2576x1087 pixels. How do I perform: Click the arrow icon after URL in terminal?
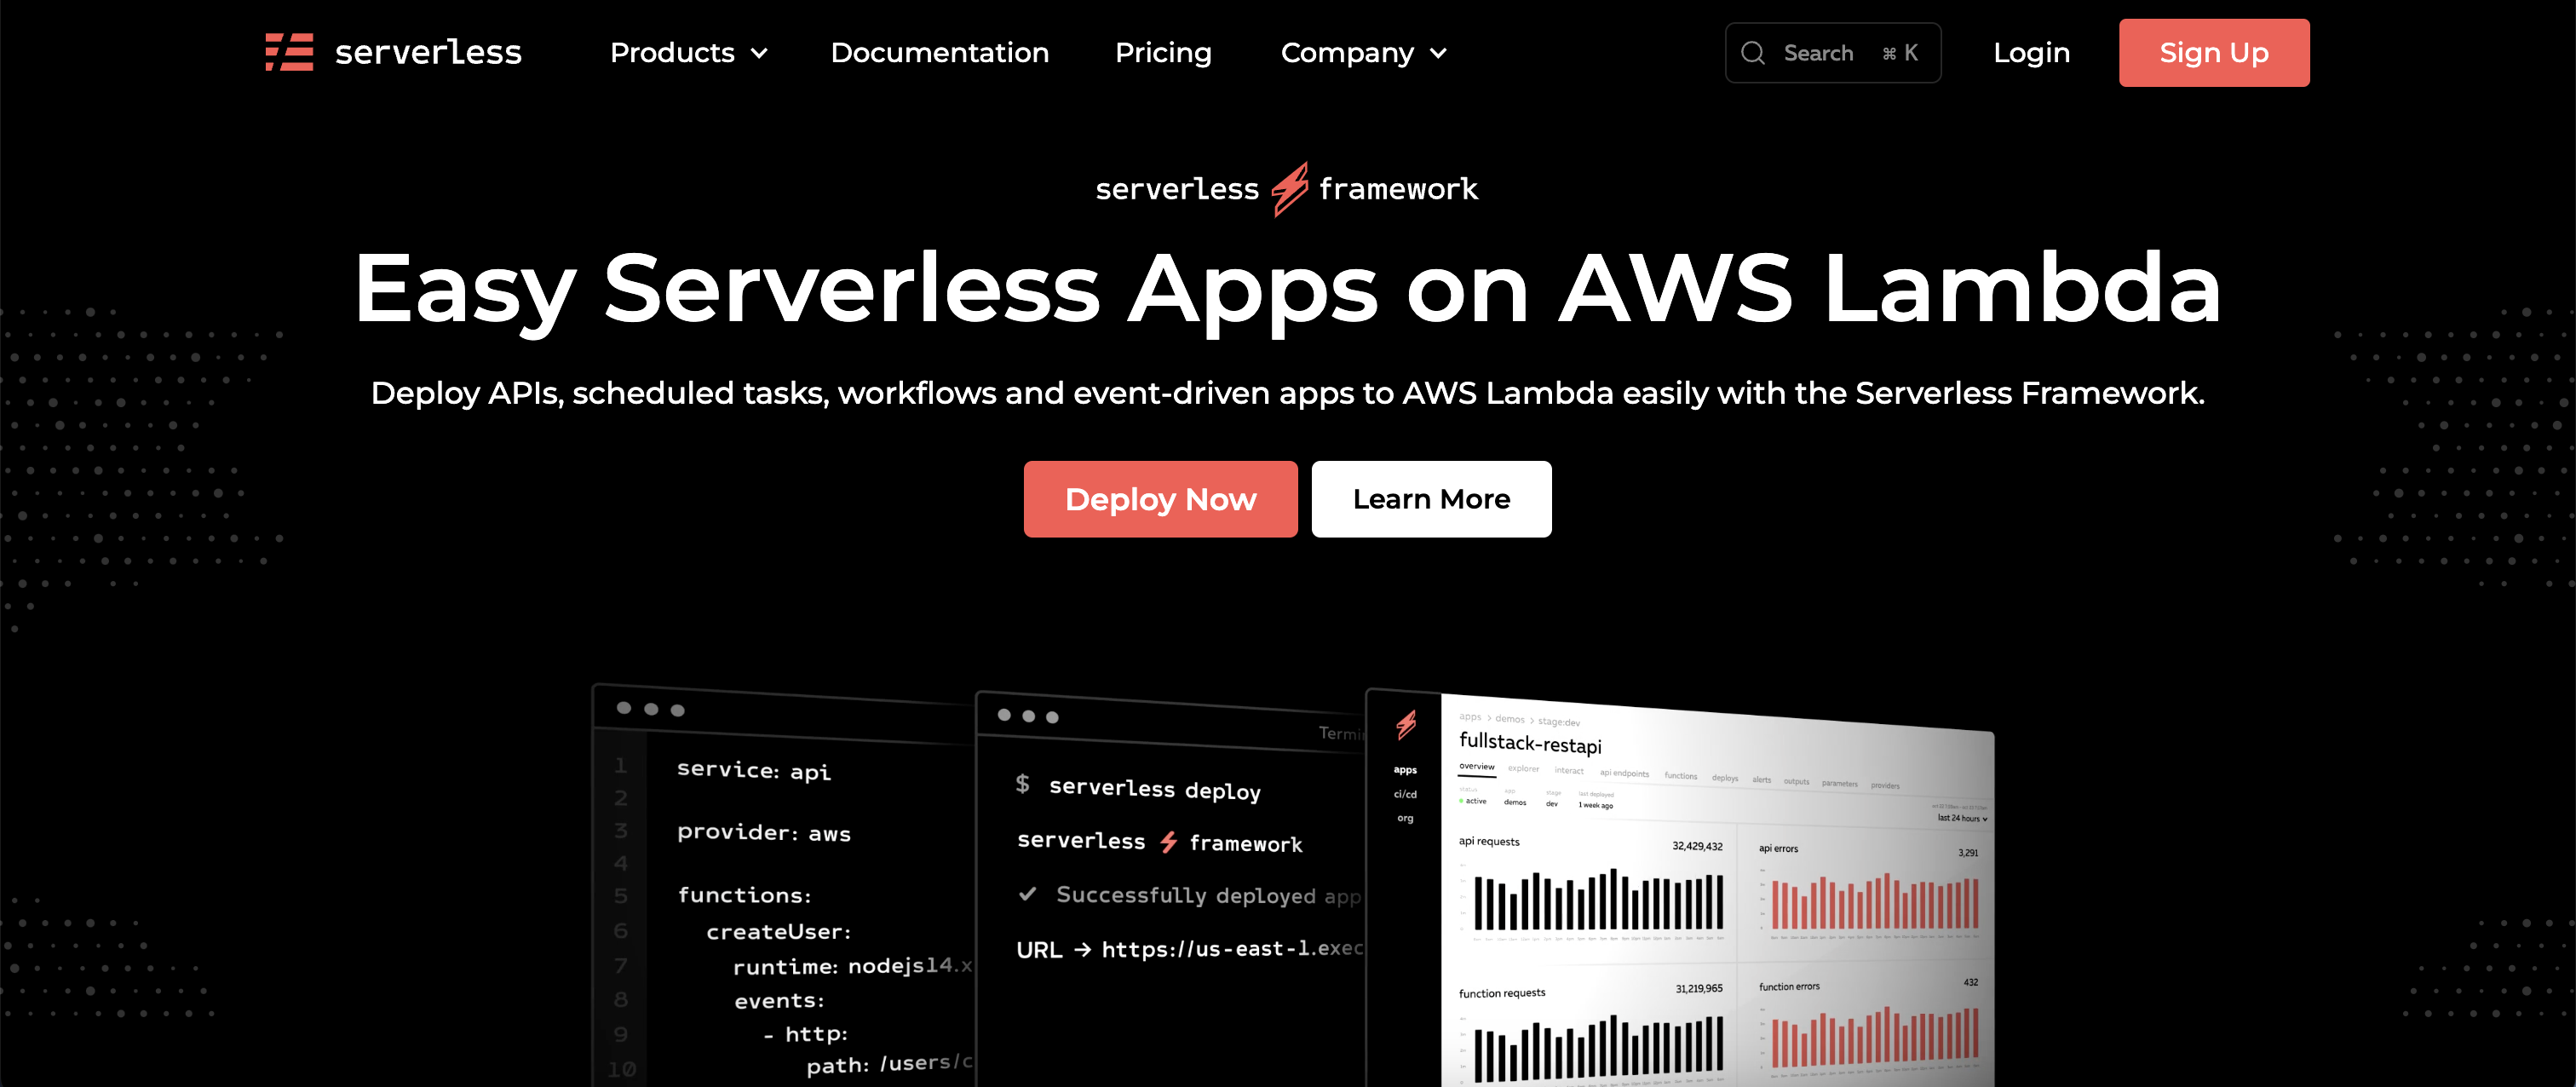point(1082,949)
